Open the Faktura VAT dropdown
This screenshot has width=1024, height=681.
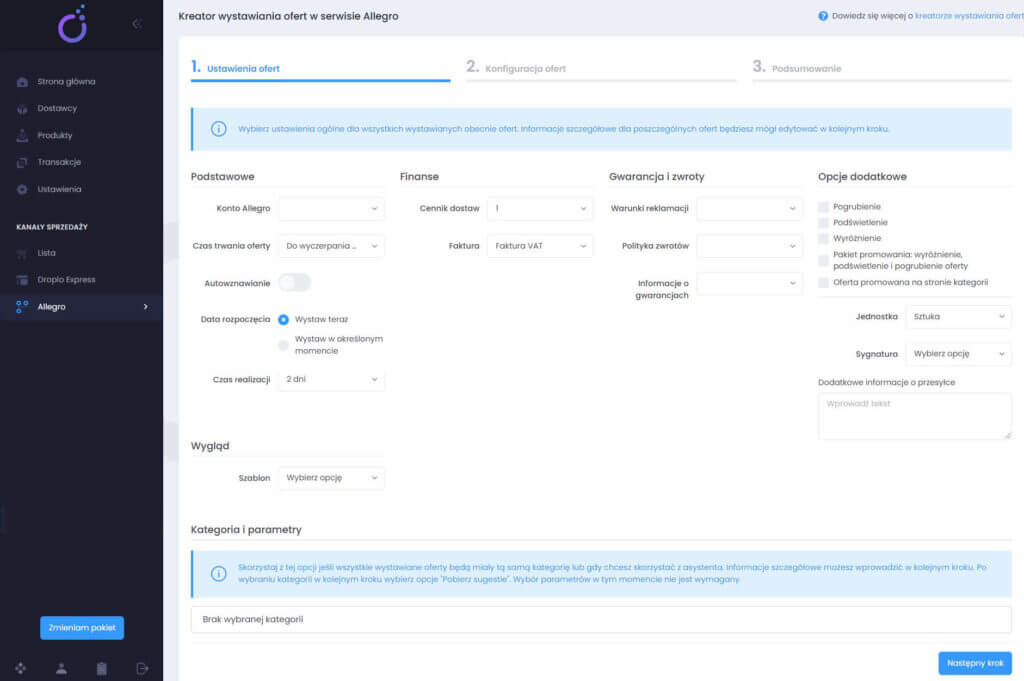[x=540, y=246]
